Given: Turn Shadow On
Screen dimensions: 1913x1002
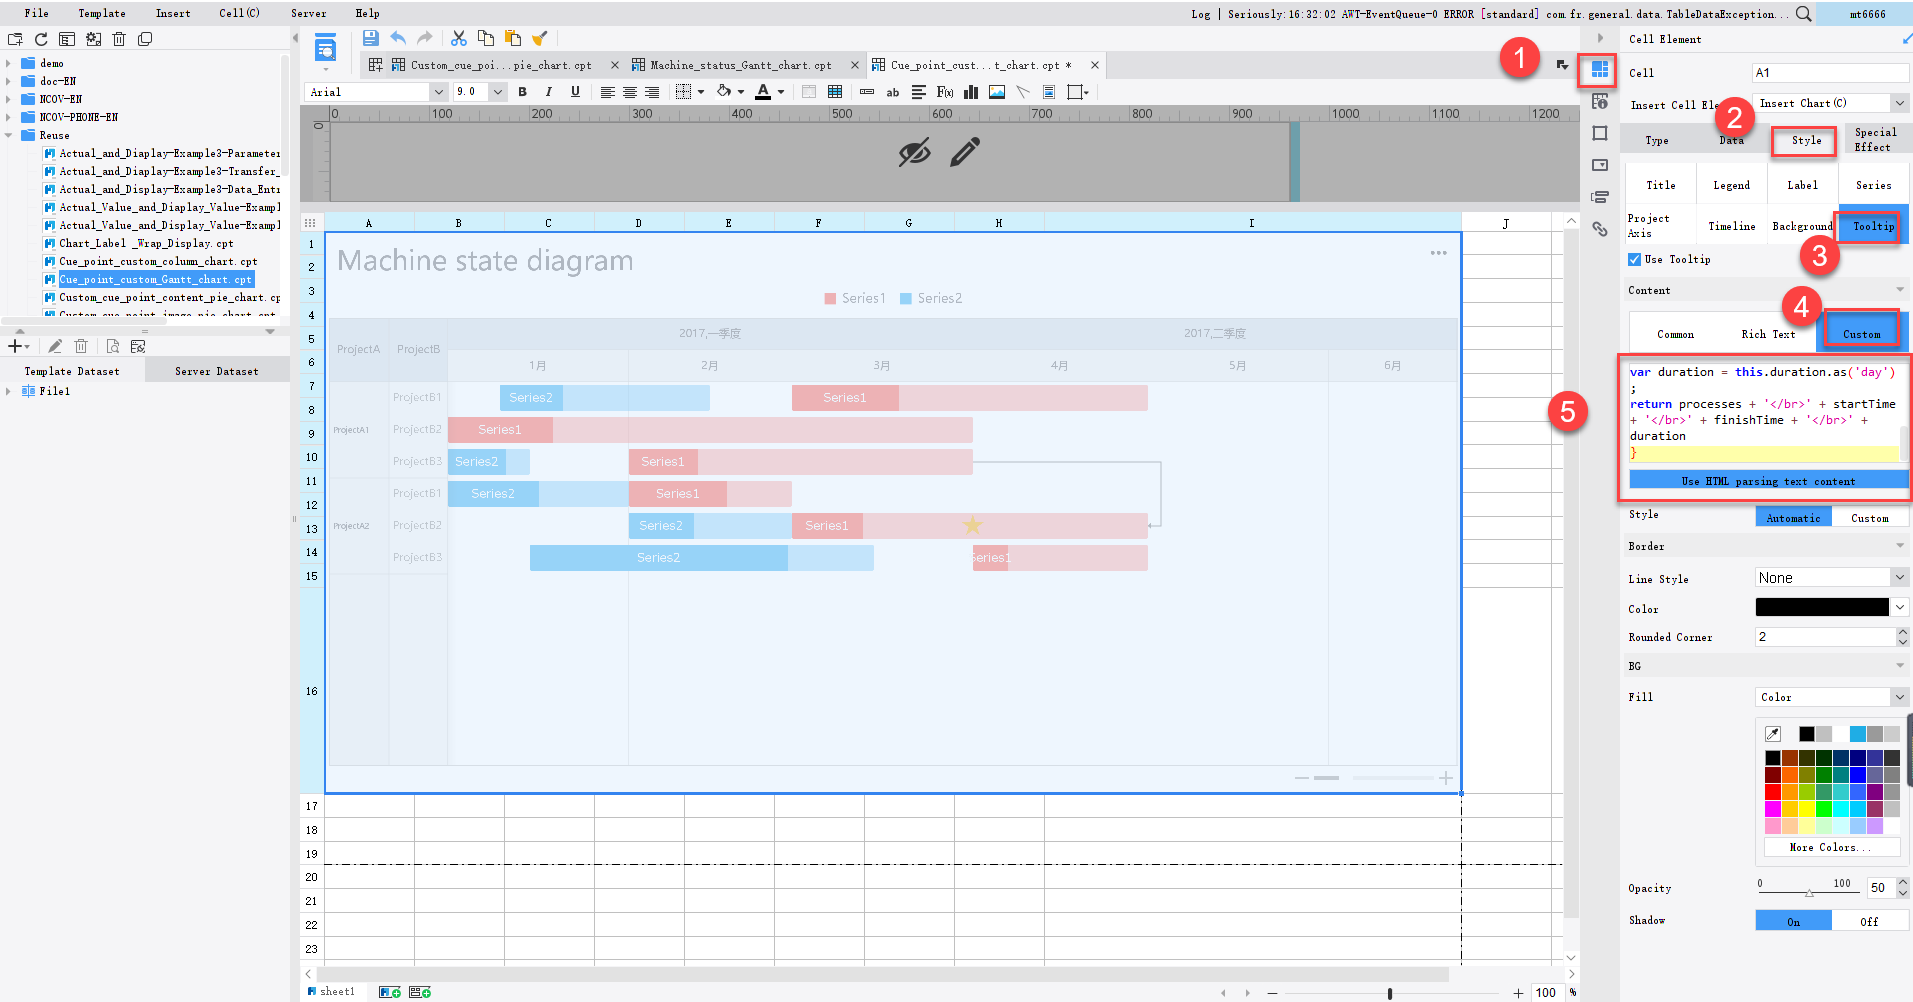Looking at the screenshot, I should coord(1793,921).
